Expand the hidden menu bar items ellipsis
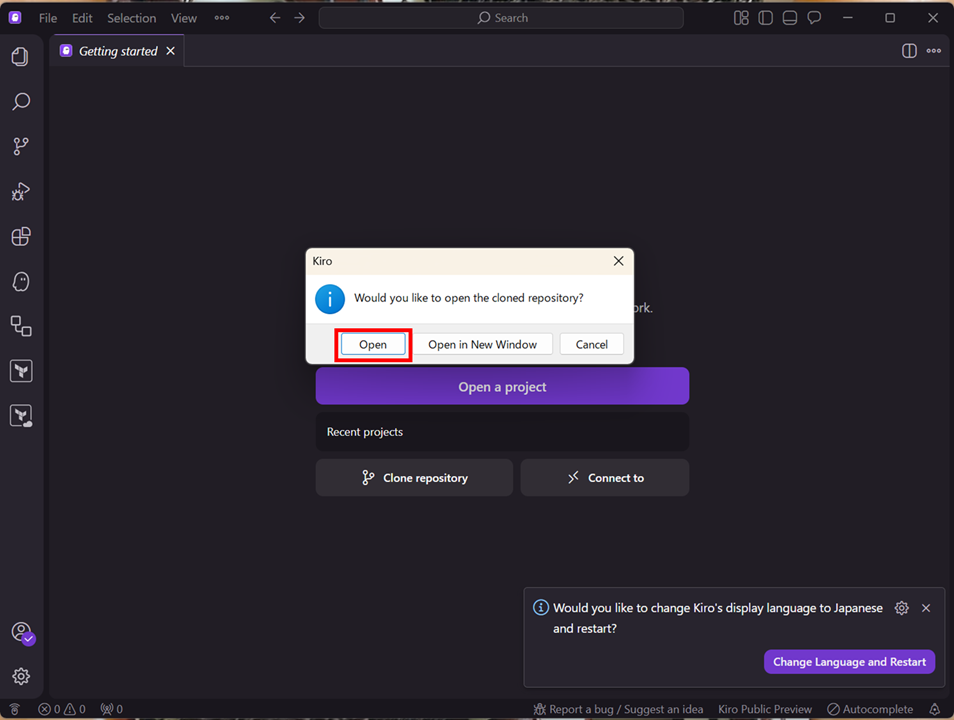 222,18
